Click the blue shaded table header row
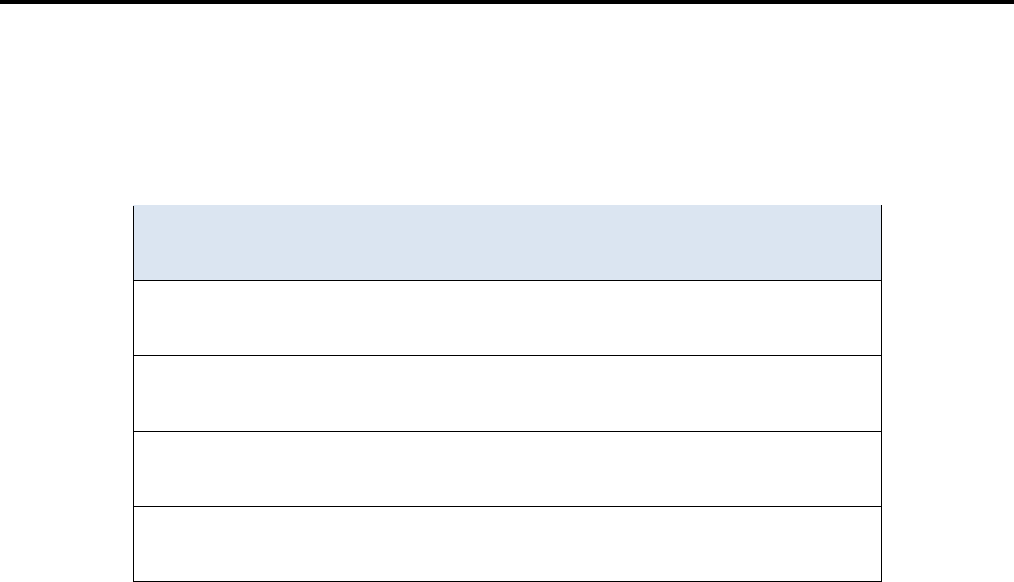This screenshot has height=582, width=1014. pos(507,242)
